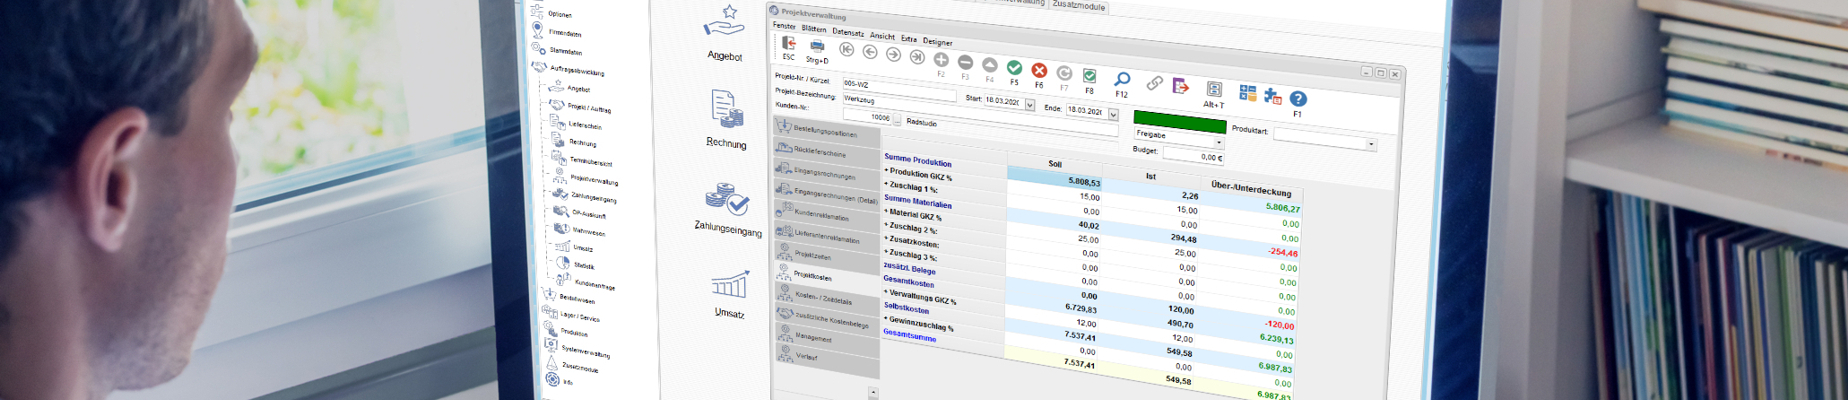Click the Kunden-Nr. field showing 10006

867,117
